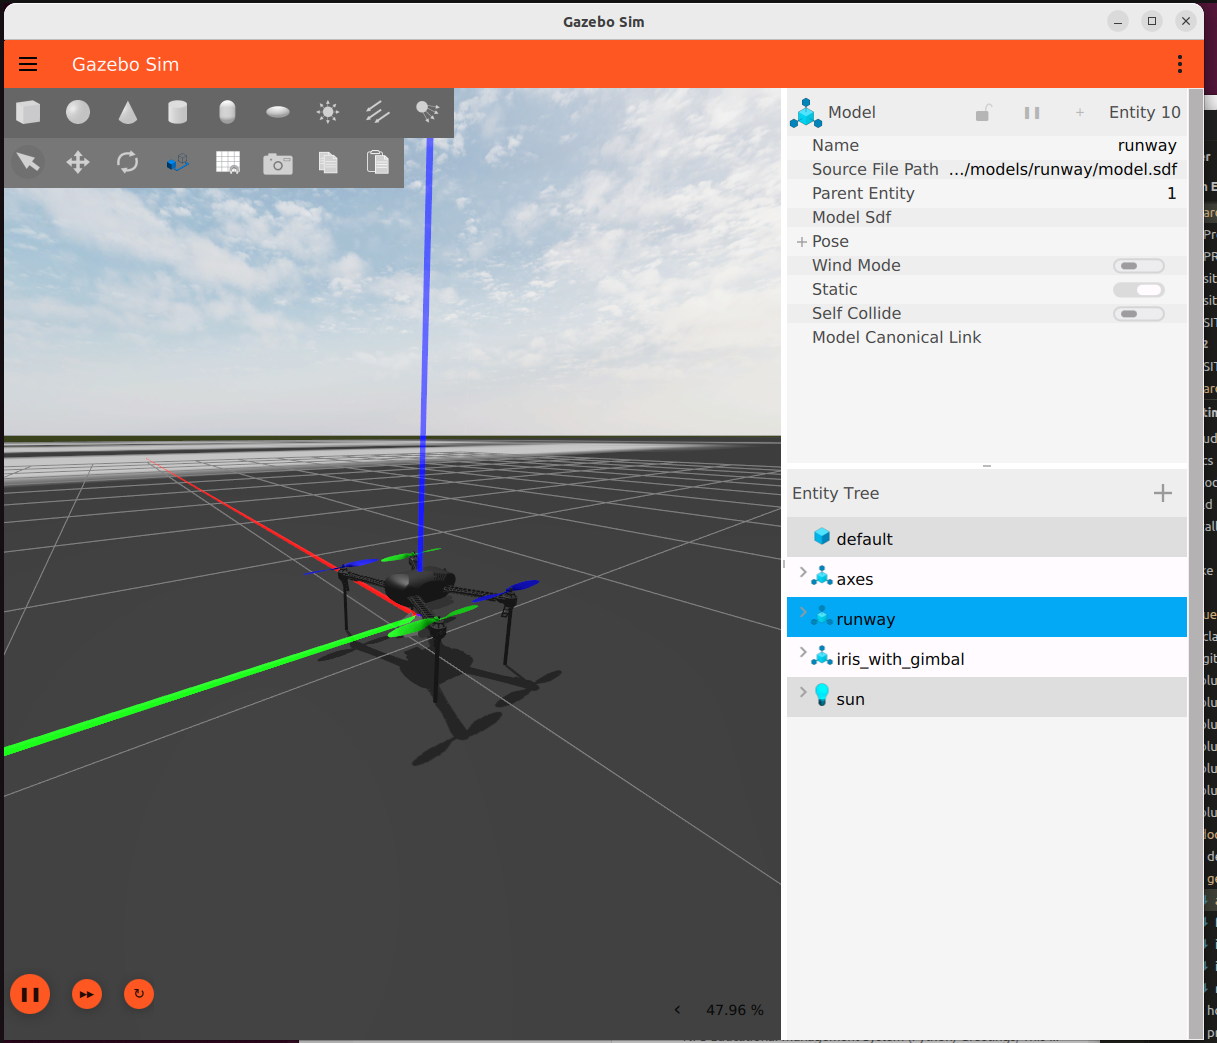
Task: Add a point light
Action: (x=328, y=112)
